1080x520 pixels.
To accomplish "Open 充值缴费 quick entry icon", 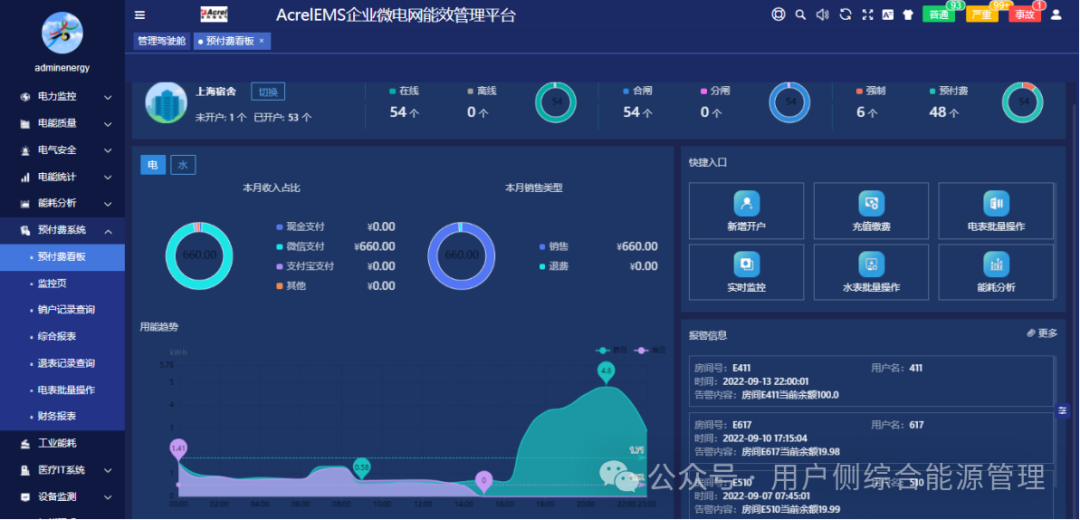I will click(x=871, y=204).
